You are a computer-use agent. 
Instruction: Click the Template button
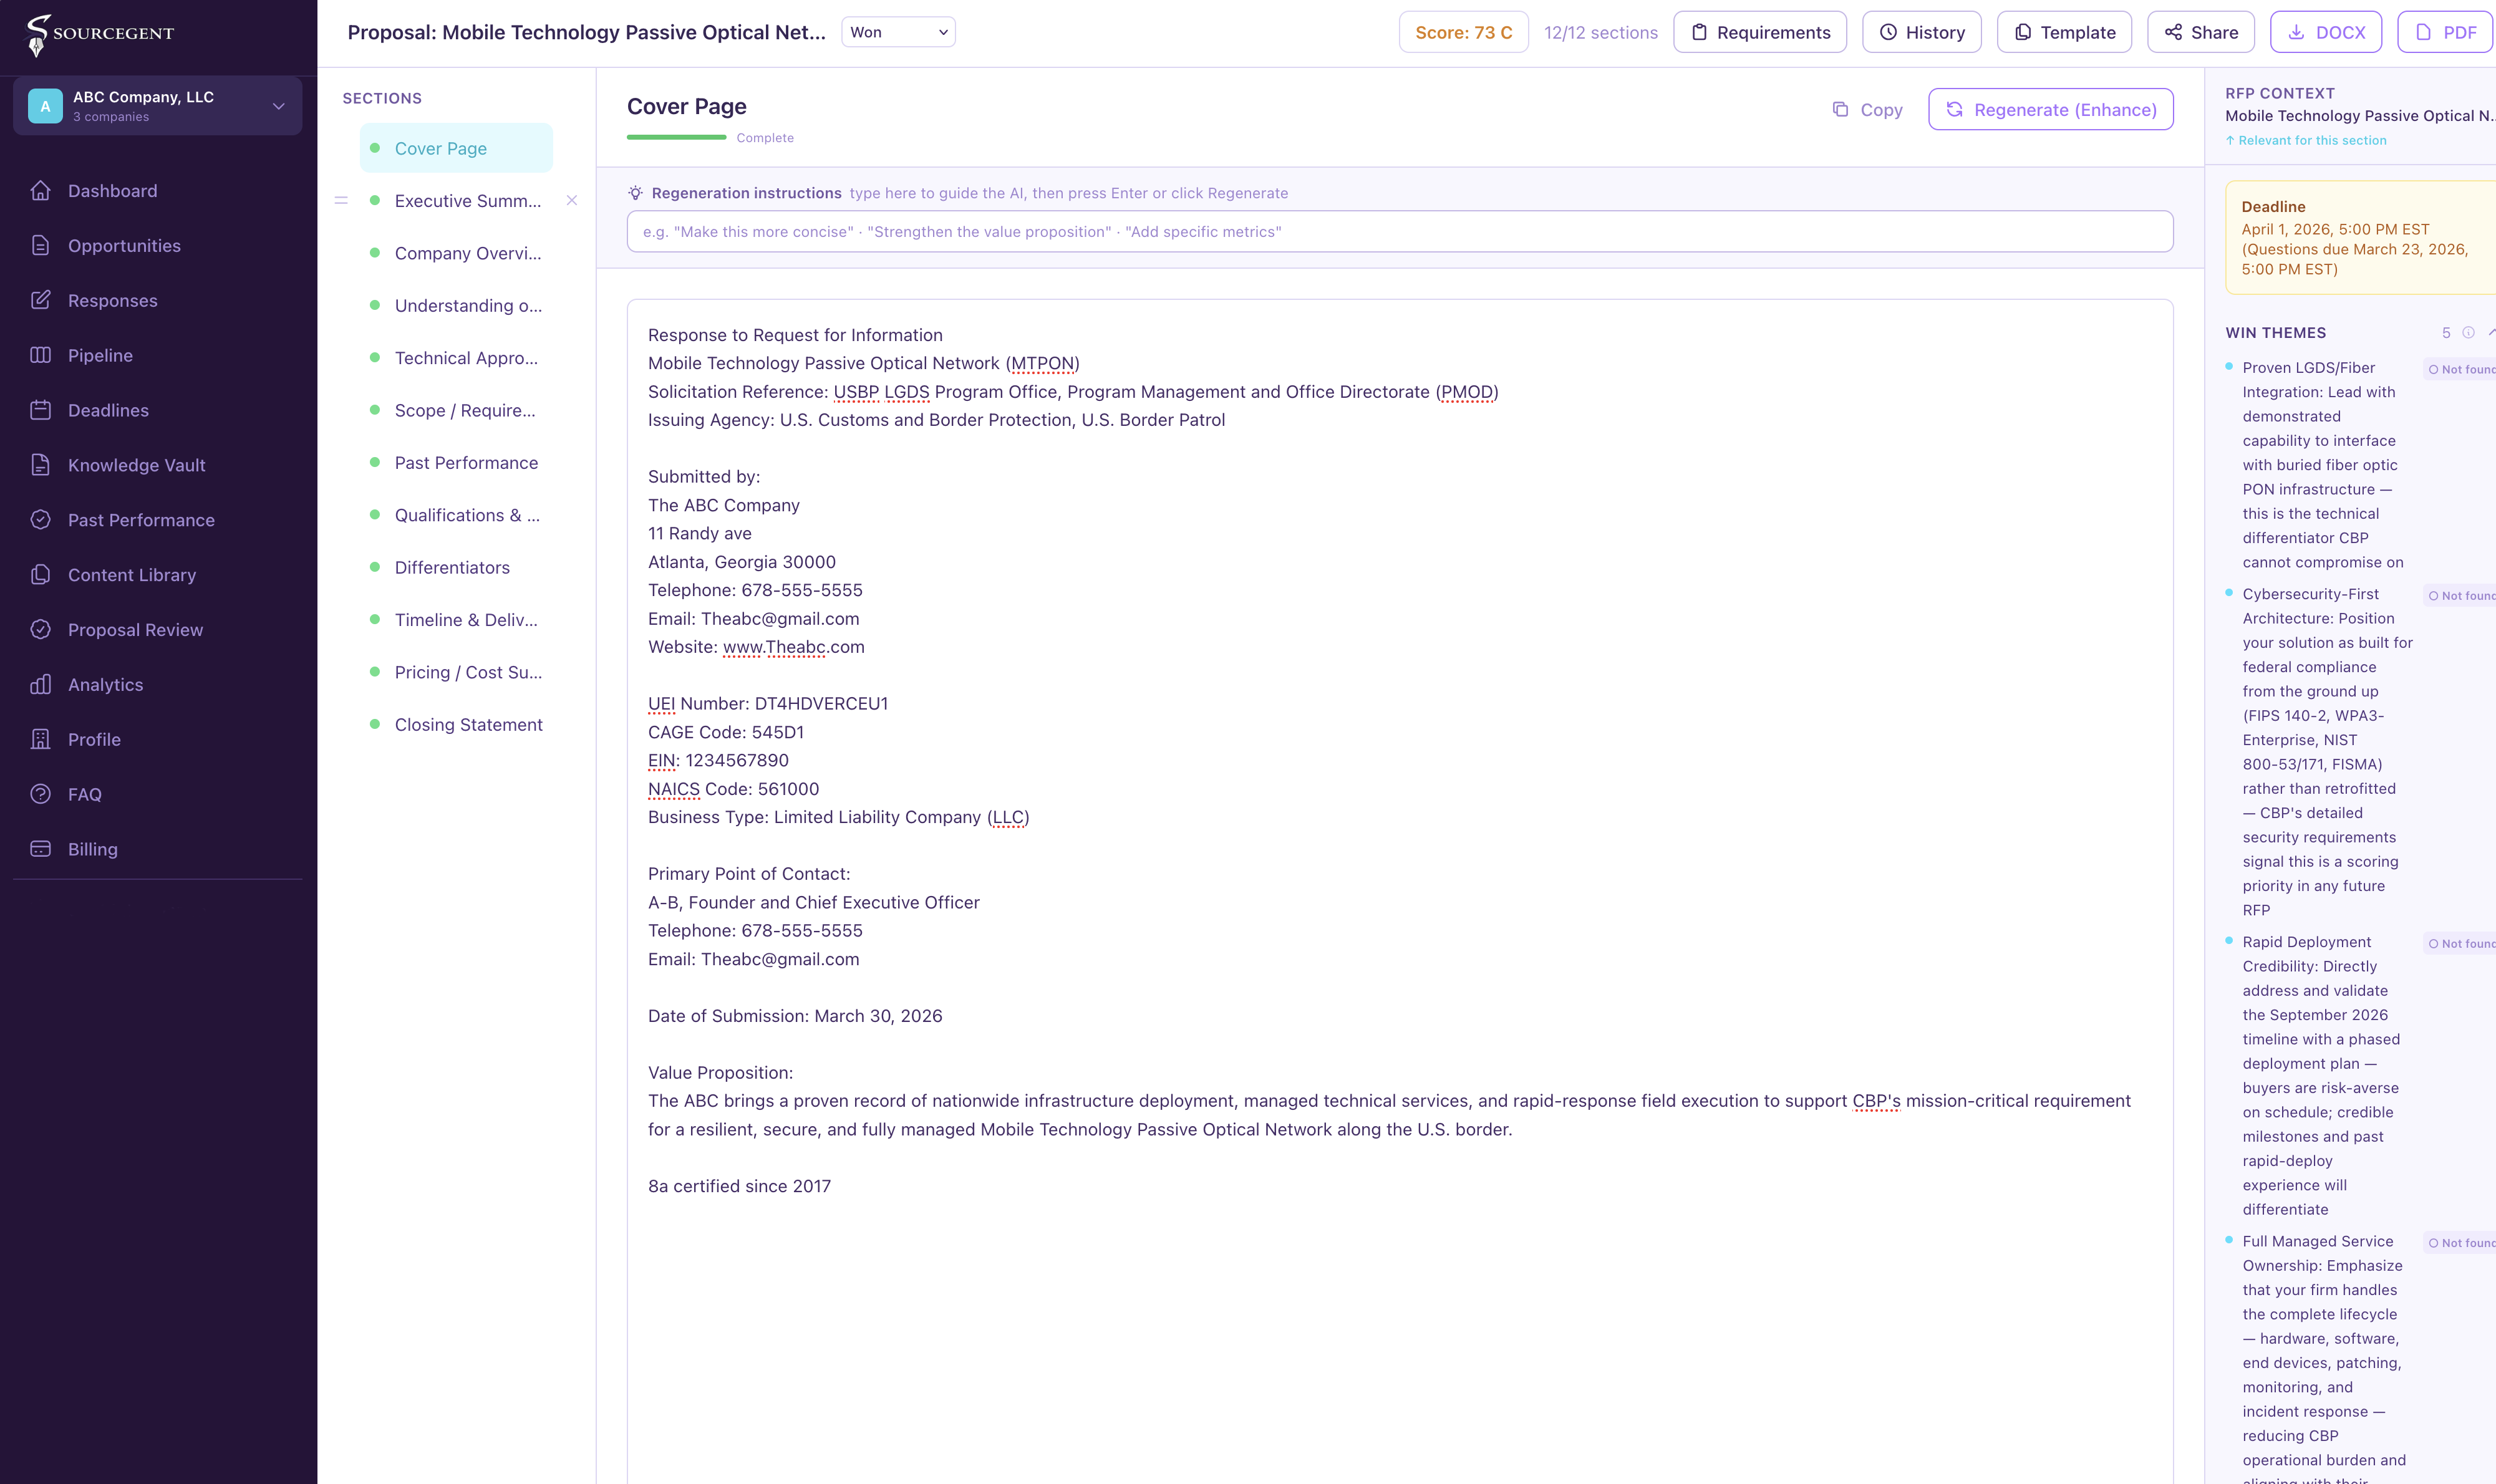click(x=2064, y=32)
